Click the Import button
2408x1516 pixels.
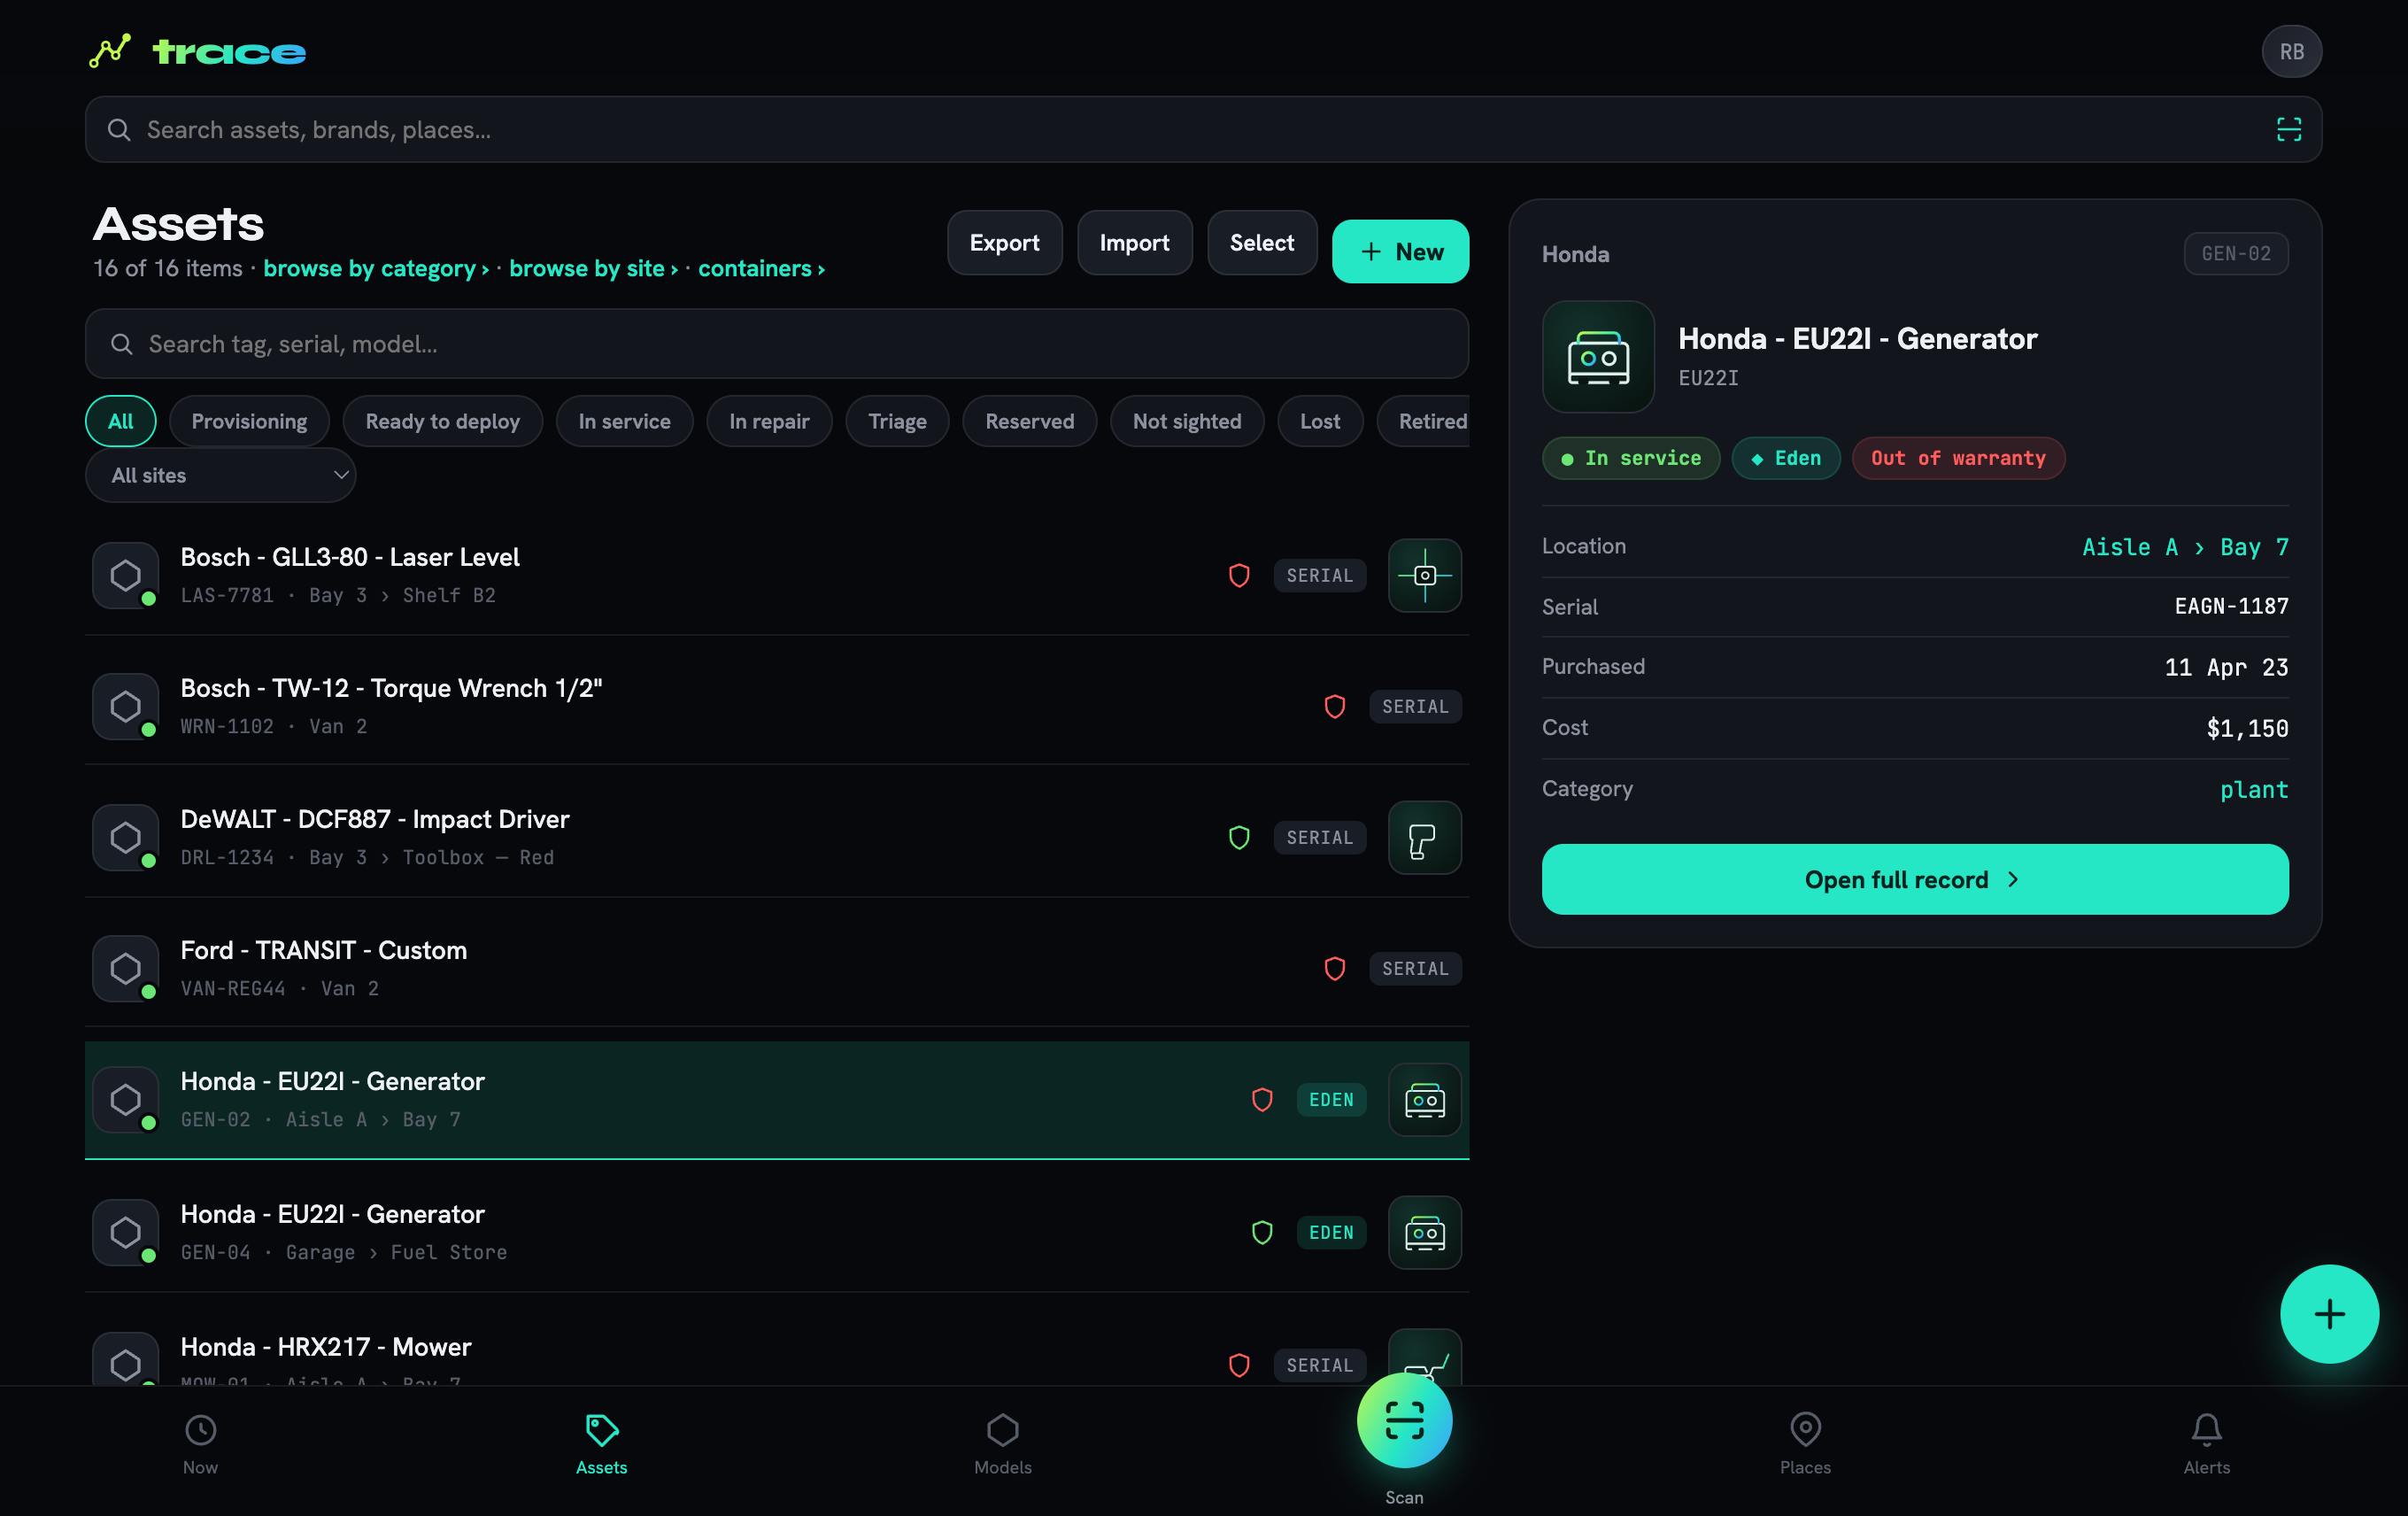pyautogui.click(x=1134, y=242)
